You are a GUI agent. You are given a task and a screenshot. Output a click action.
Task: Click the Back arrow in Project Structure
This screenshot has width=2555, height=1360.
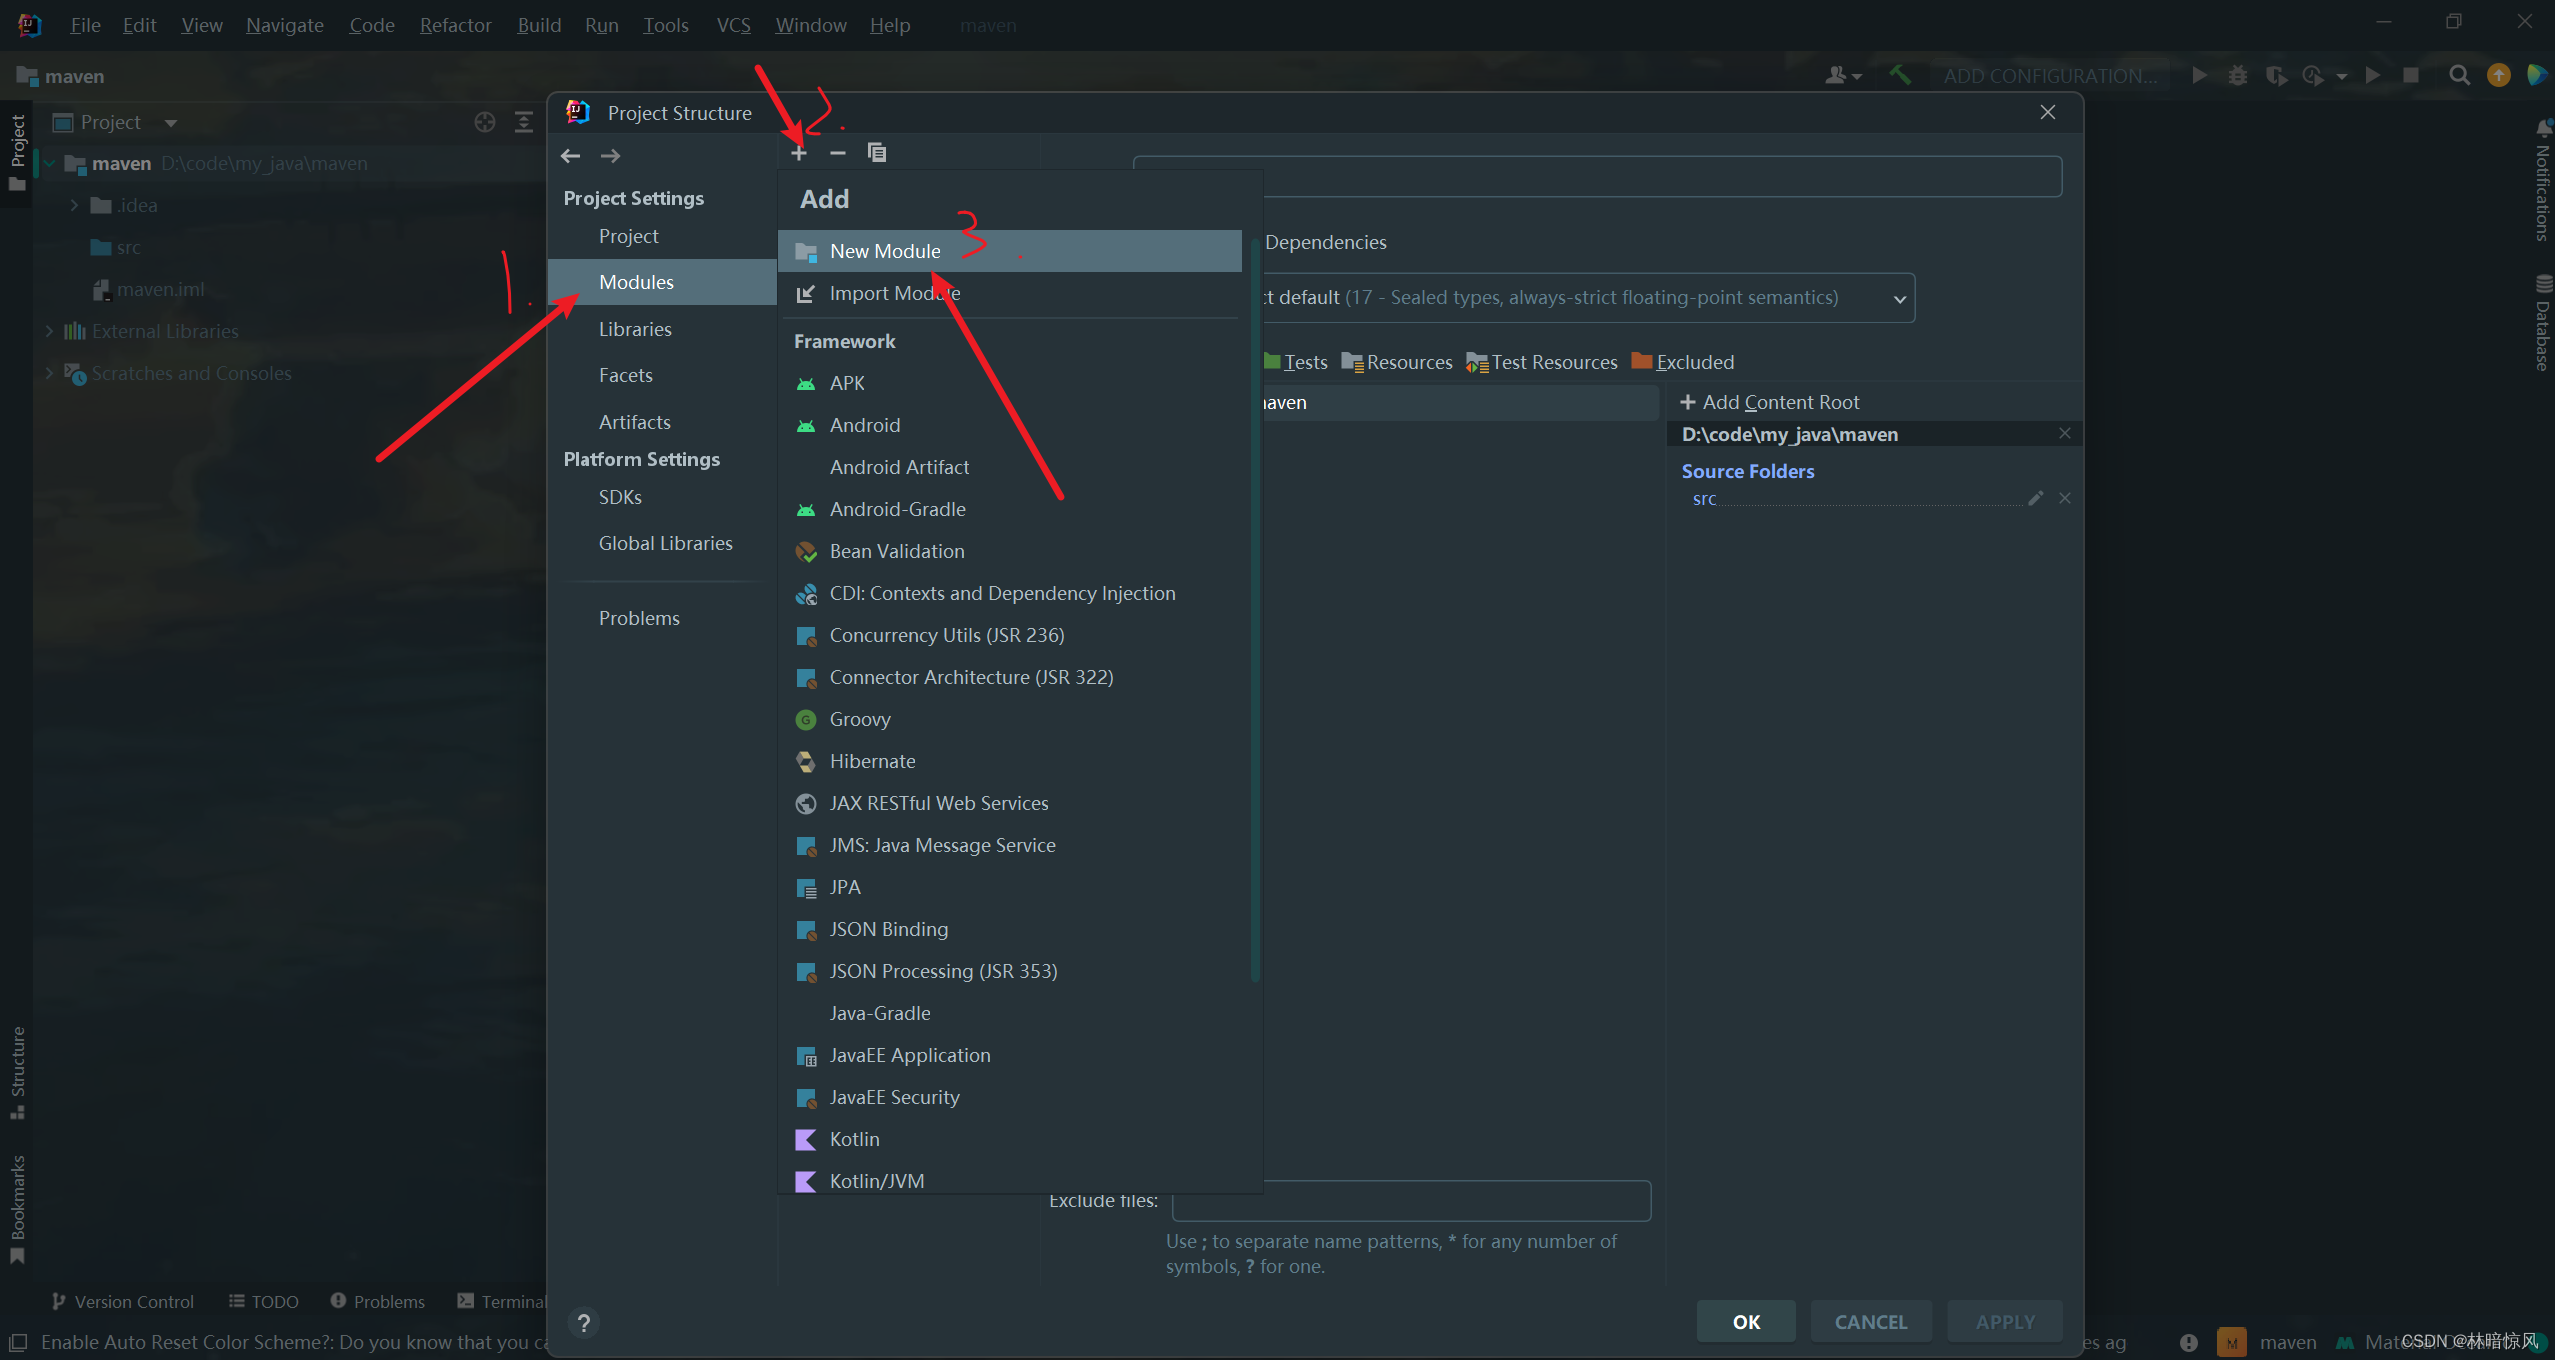pos(571,156)
